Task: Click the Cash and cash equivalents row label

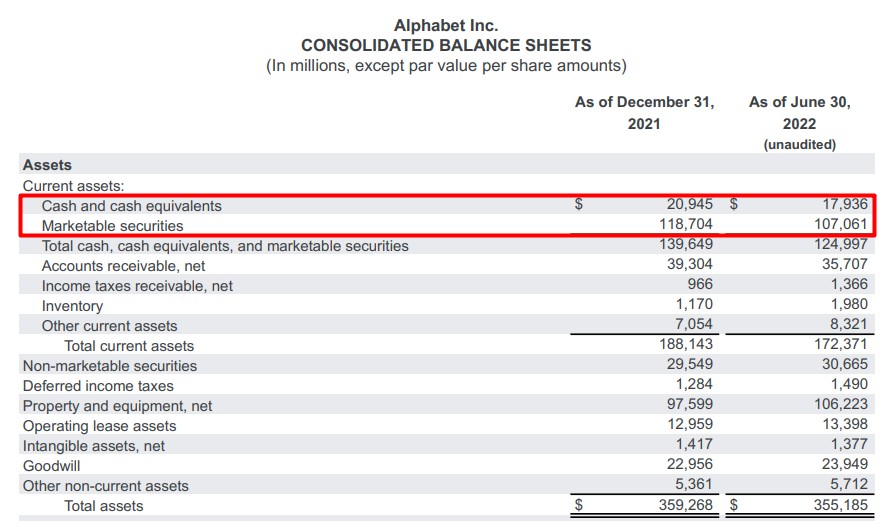Action: tap(131, 206)
